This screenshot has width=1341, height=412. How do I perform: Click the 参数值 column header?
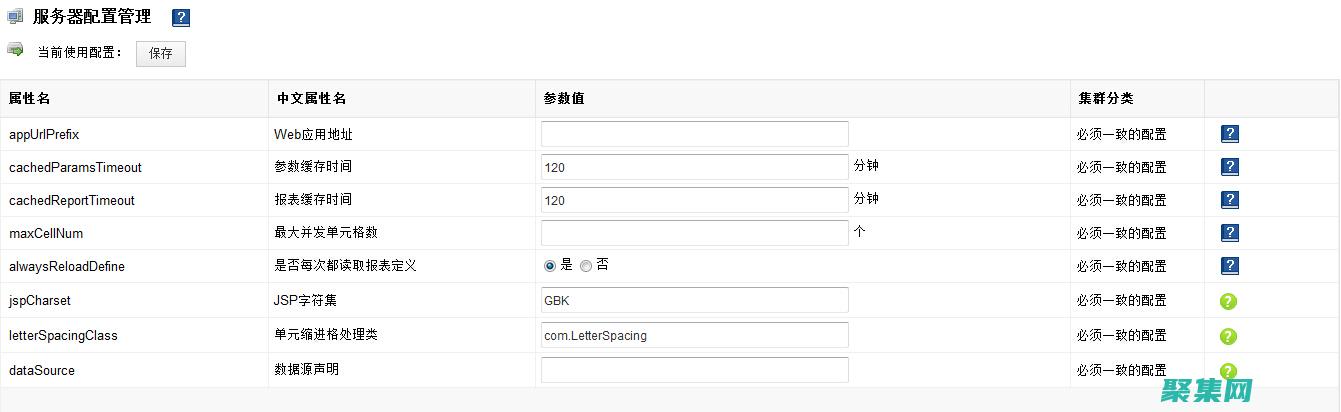click(564, 99)
